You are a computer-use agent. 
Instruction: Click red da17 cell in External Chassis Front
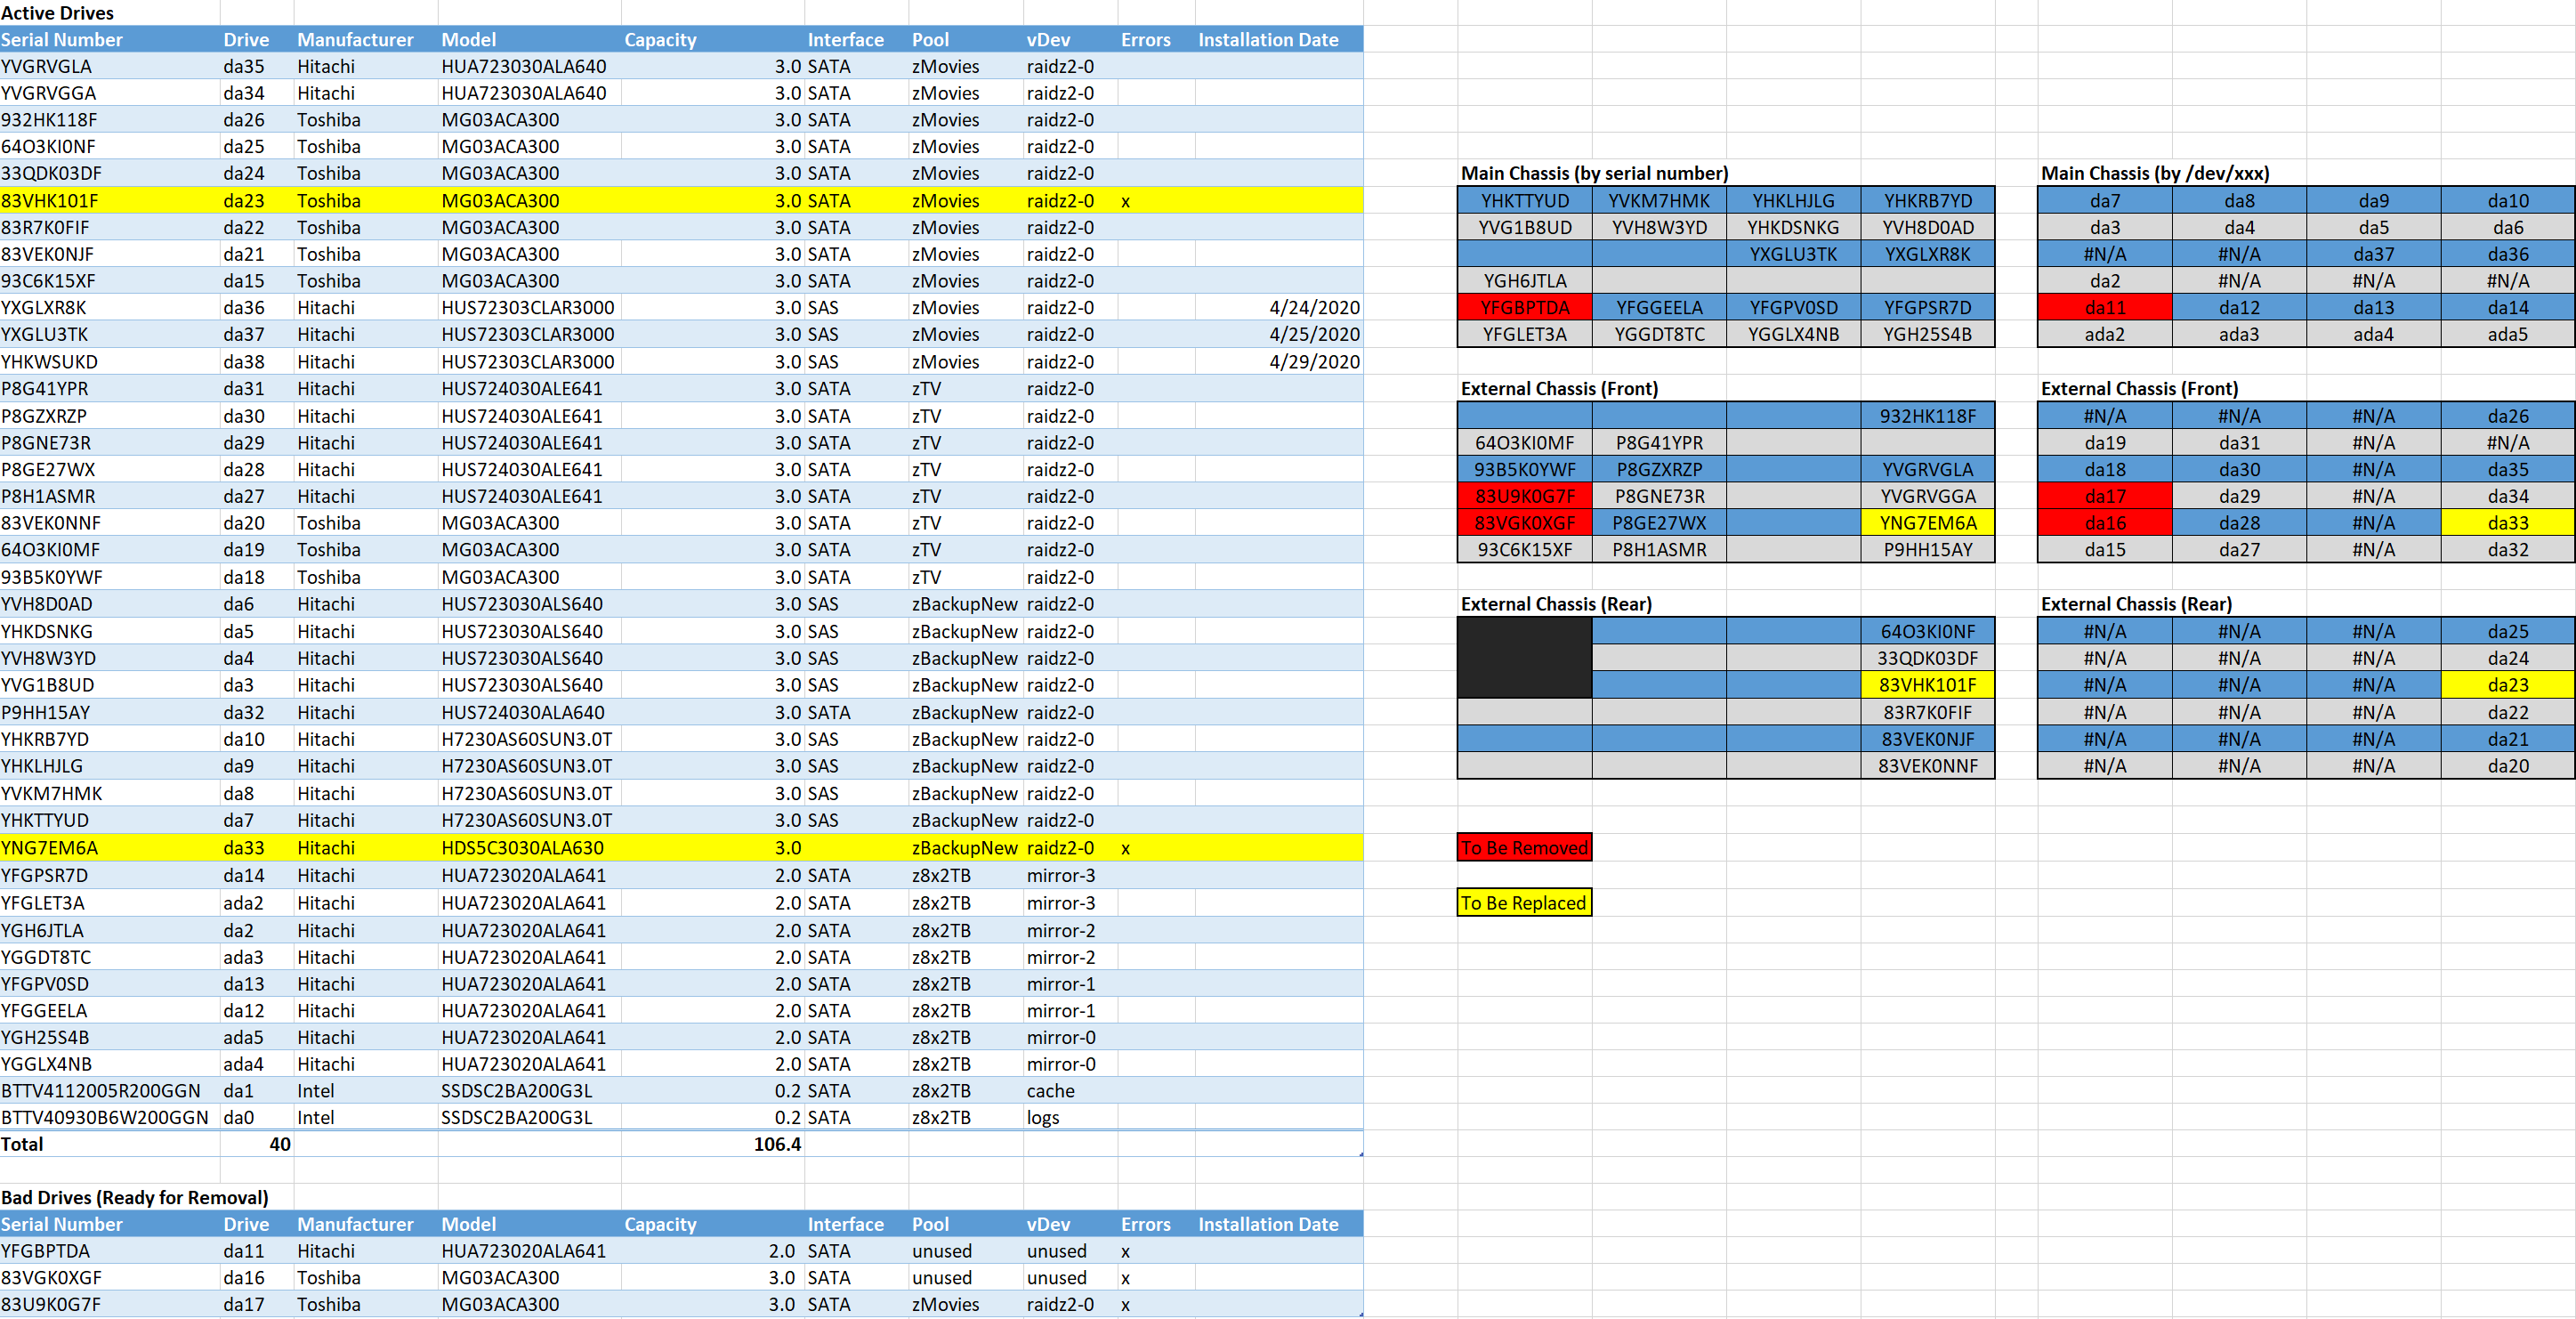(2105, 496)
